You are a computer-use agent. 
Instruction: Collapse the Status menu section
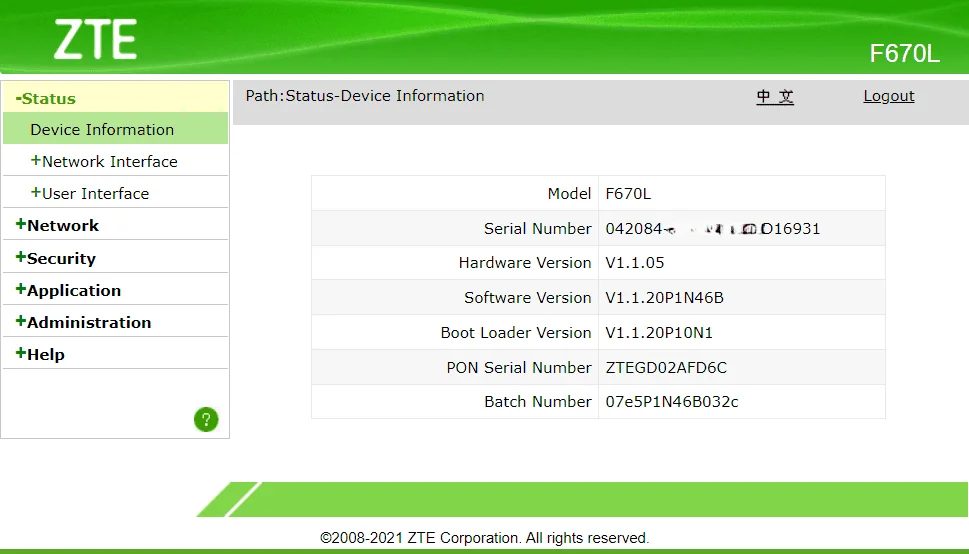click(46, 98)
